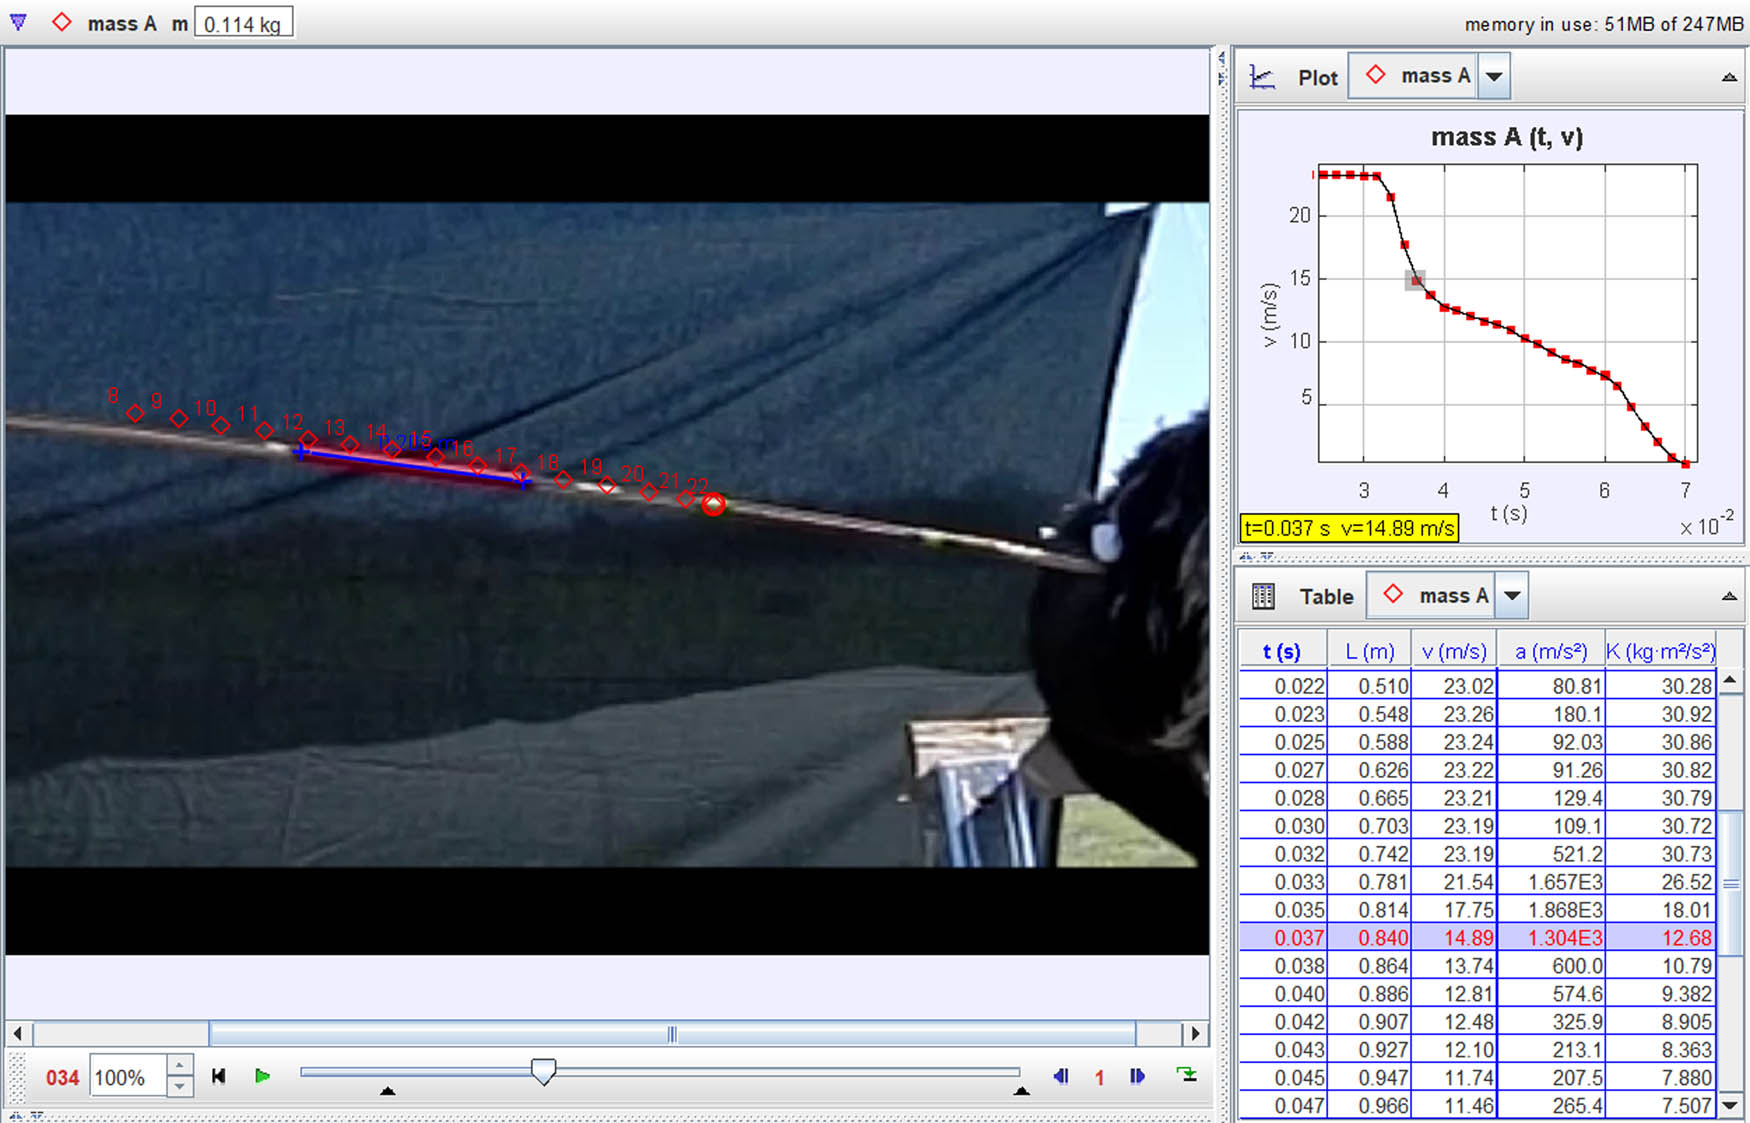Play the video with green play button

[x=262, y=1076]
